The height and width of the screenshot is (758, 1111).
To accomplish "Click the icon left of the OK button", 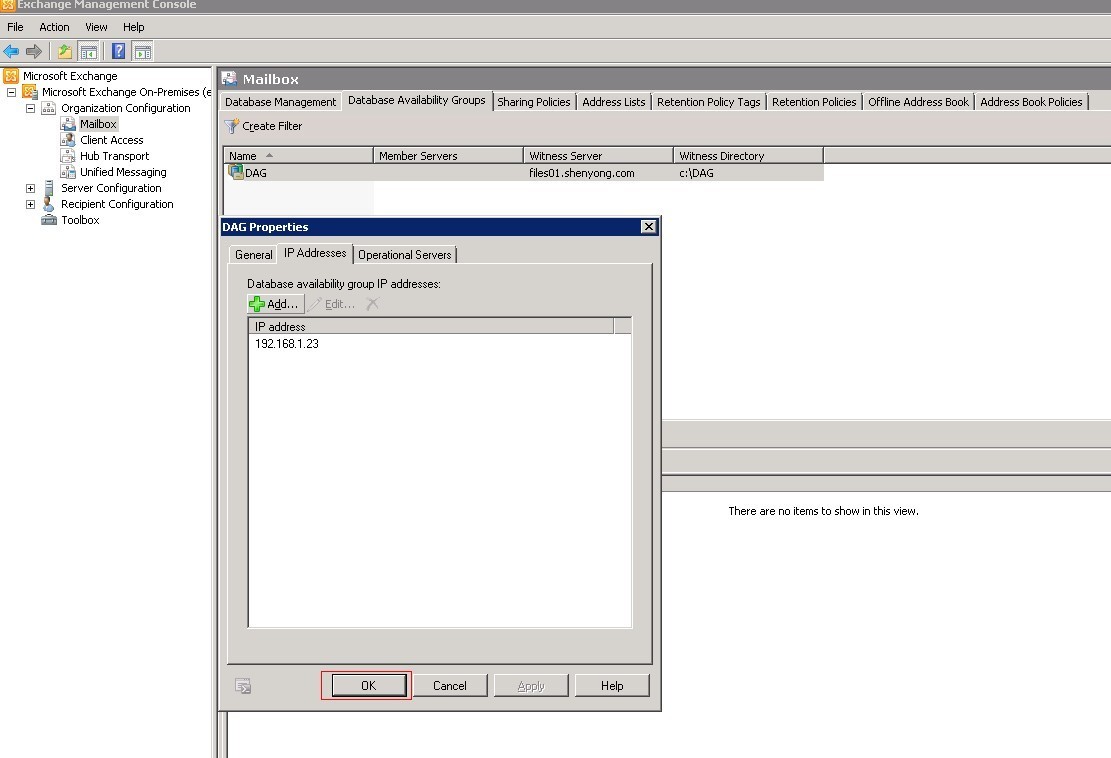I will (x=243, y=686).
